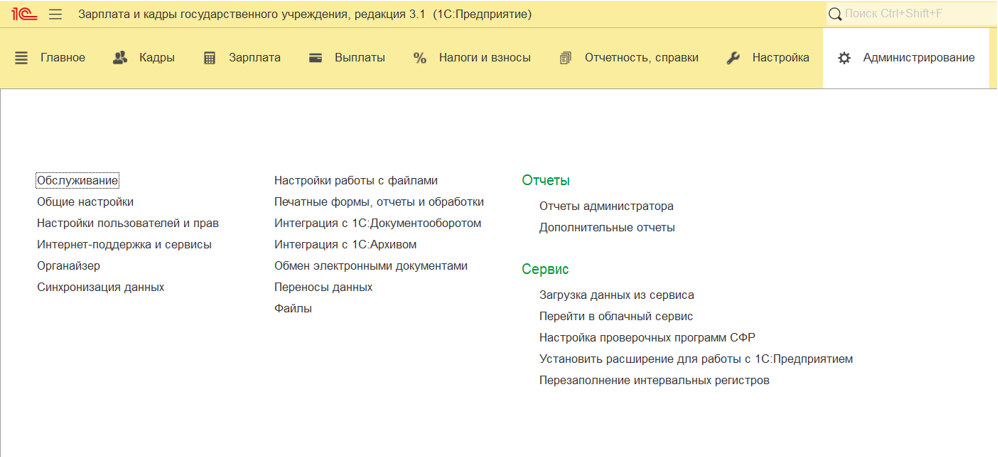The image size is (998, 457).
Task: Click the Отчеты group heading
Action: click(545, 181)
